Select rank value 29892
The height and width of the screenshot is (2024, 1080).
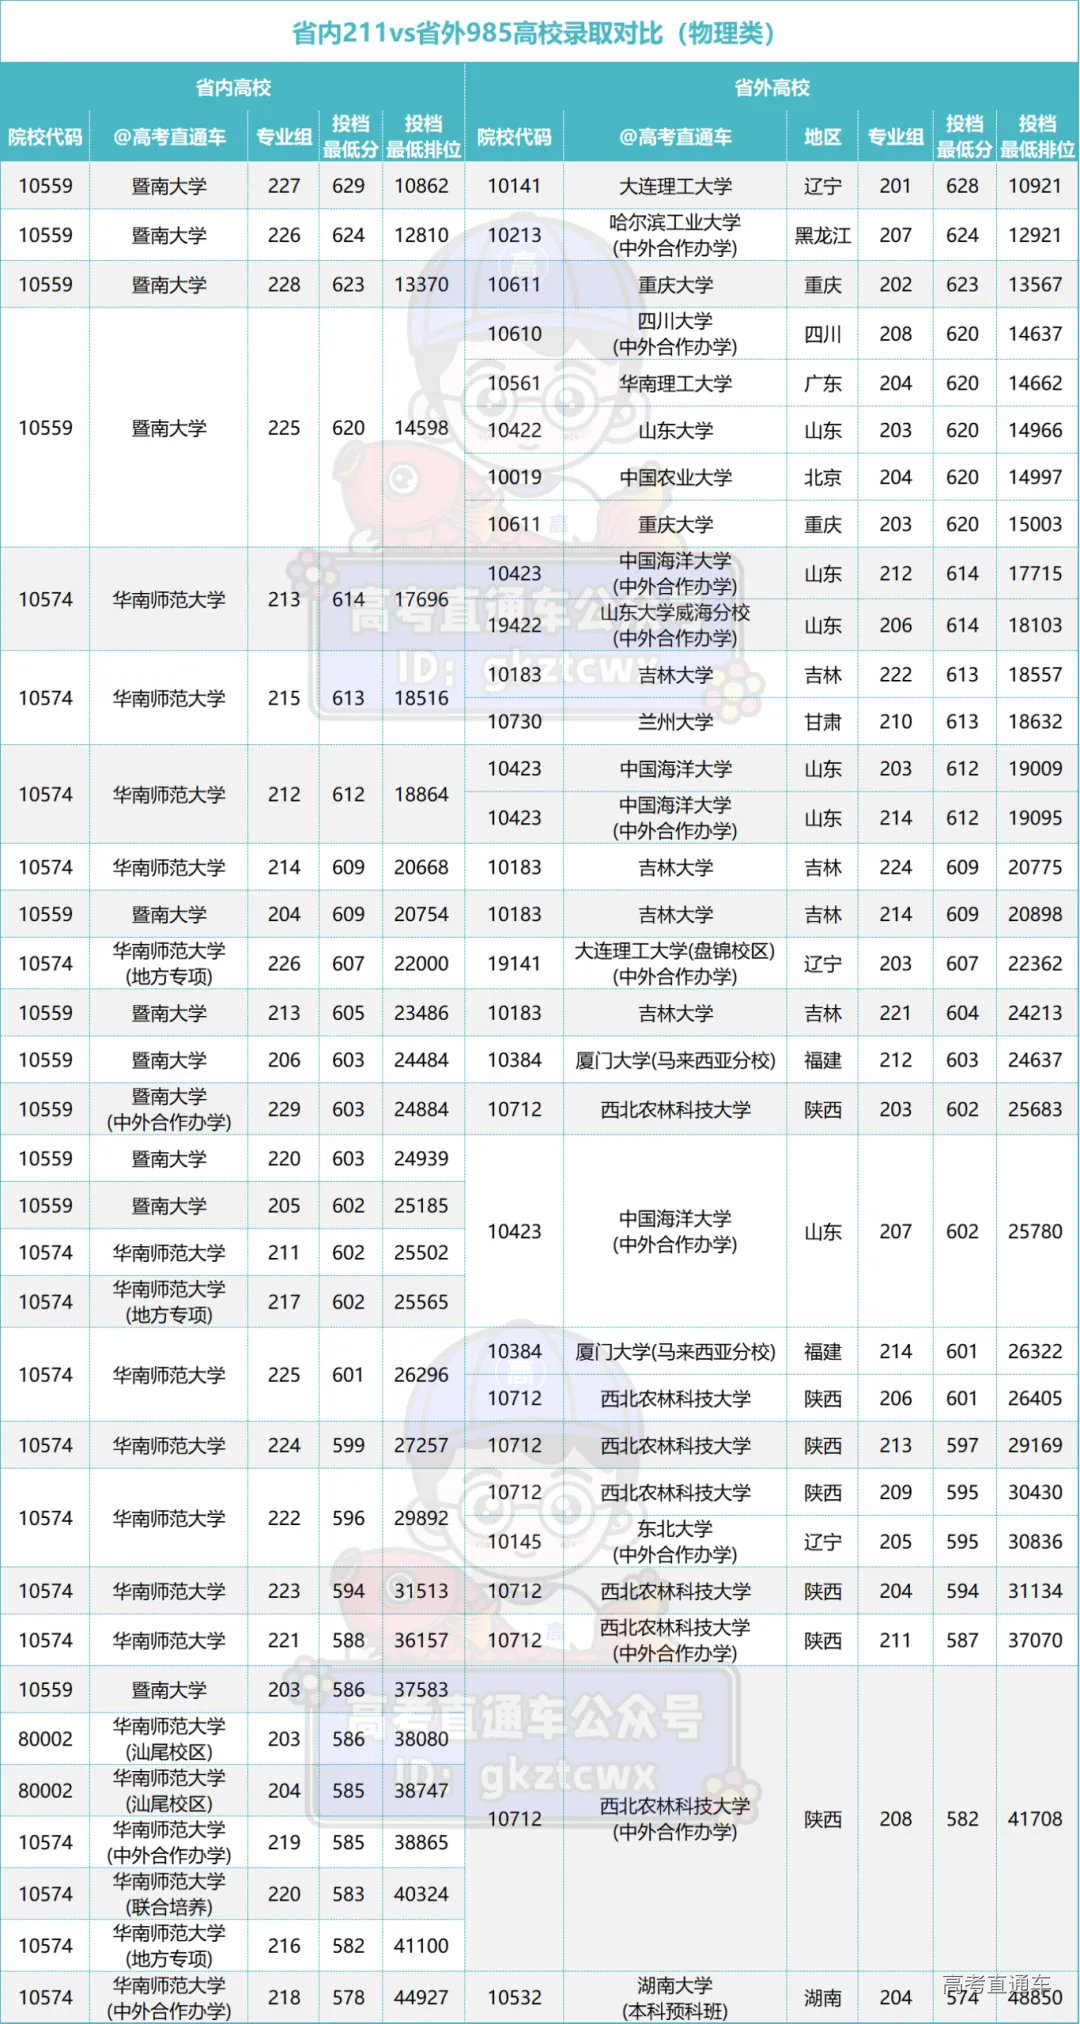[x=421, y=1518]
